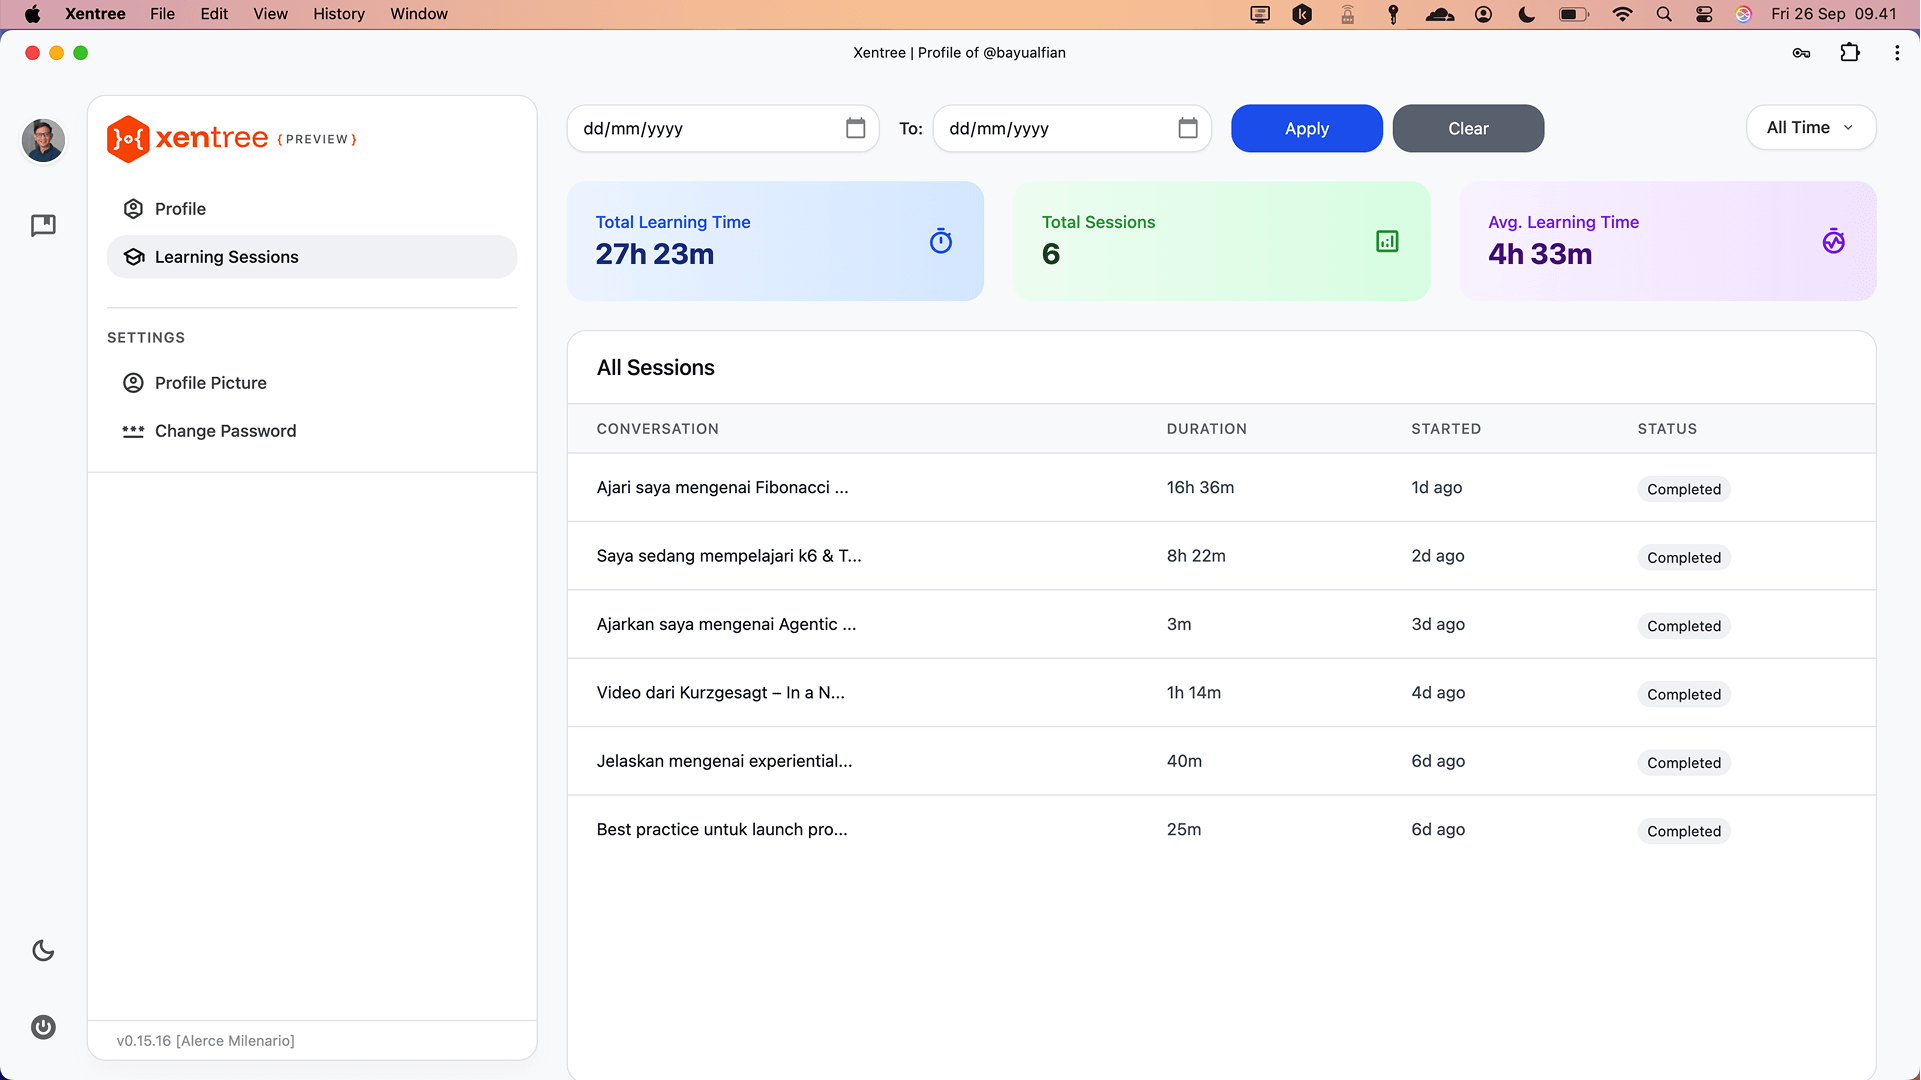This screenshot has height=1080, width=1921.
Task: Click the key password icon in title bar
Action: coord(1801,53)
